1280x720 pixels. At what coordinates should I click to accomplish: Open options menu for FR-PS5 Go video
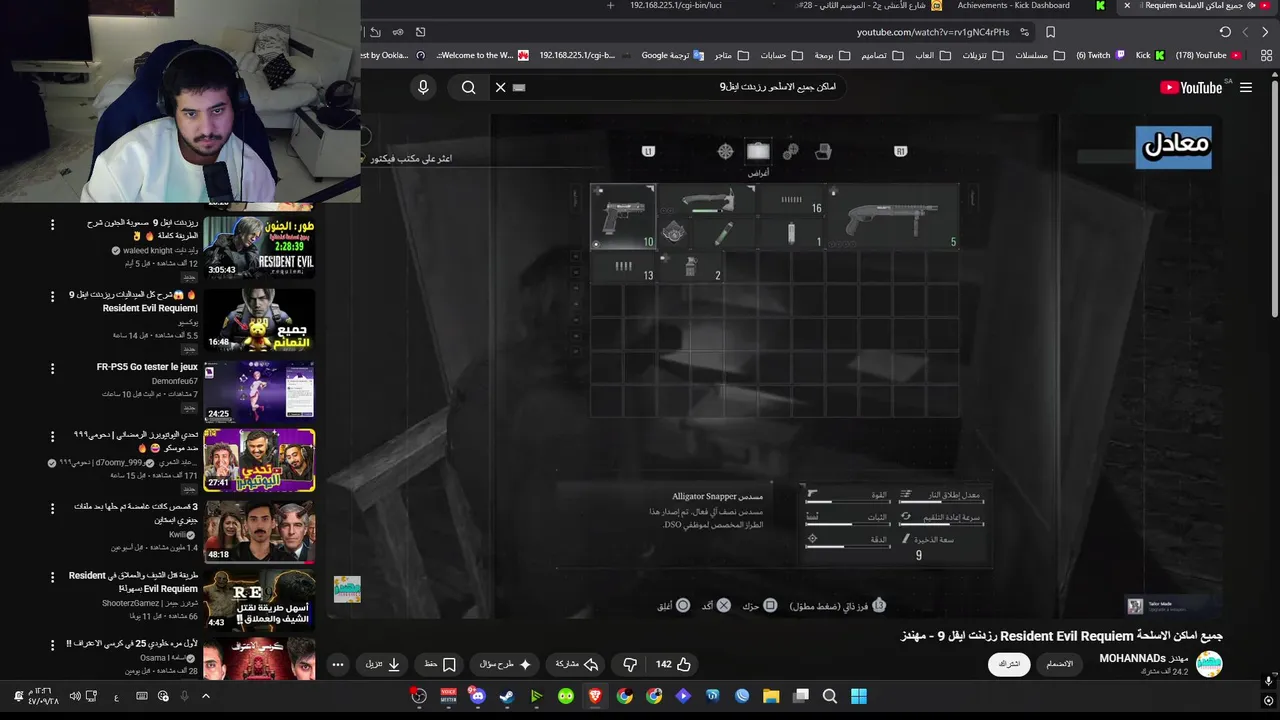click(x=53, y=369)
